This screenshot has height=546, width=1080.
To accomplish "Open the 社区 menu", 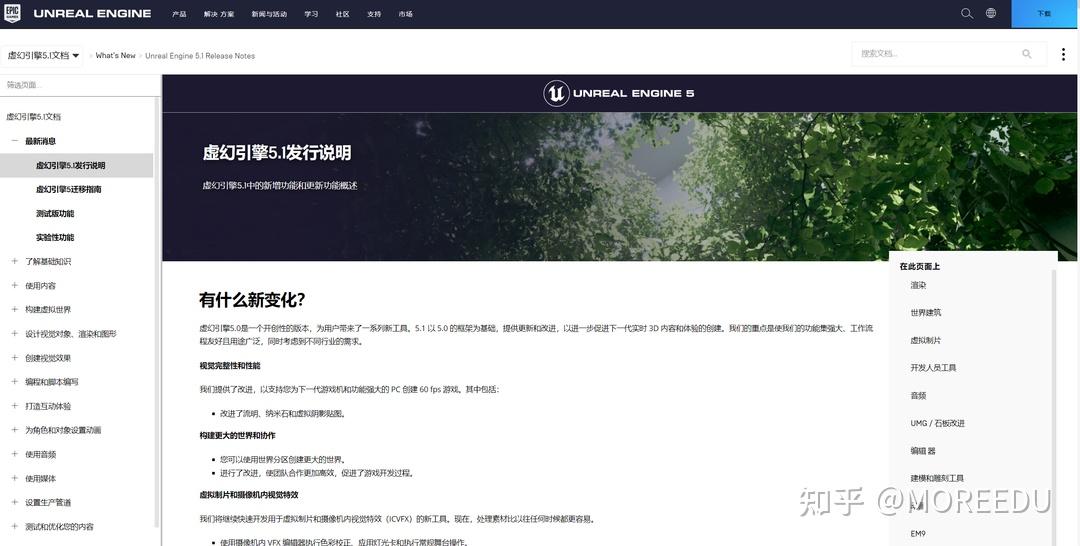I will click(x=342, y=14).
